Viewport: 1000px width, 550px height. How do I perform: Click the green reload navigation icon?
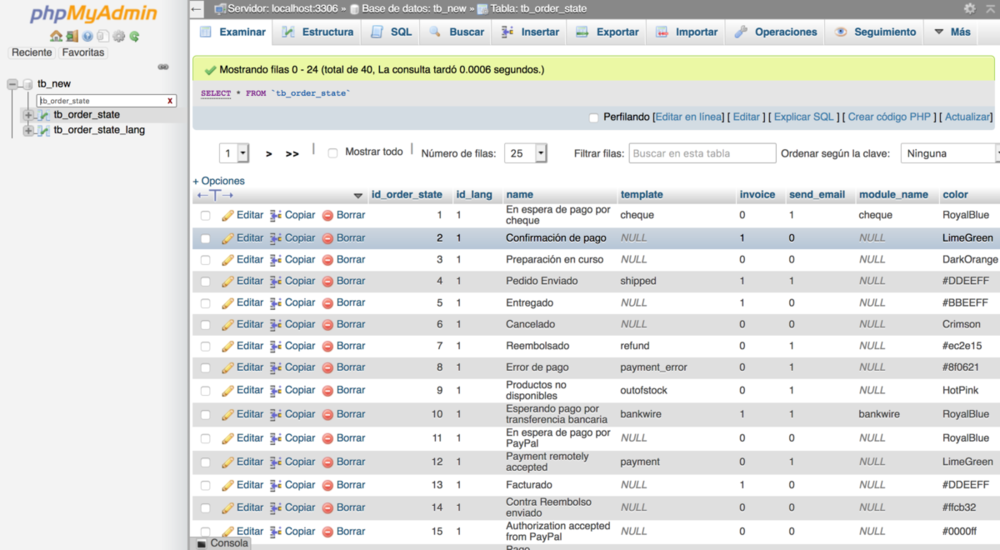click(134, 36)
